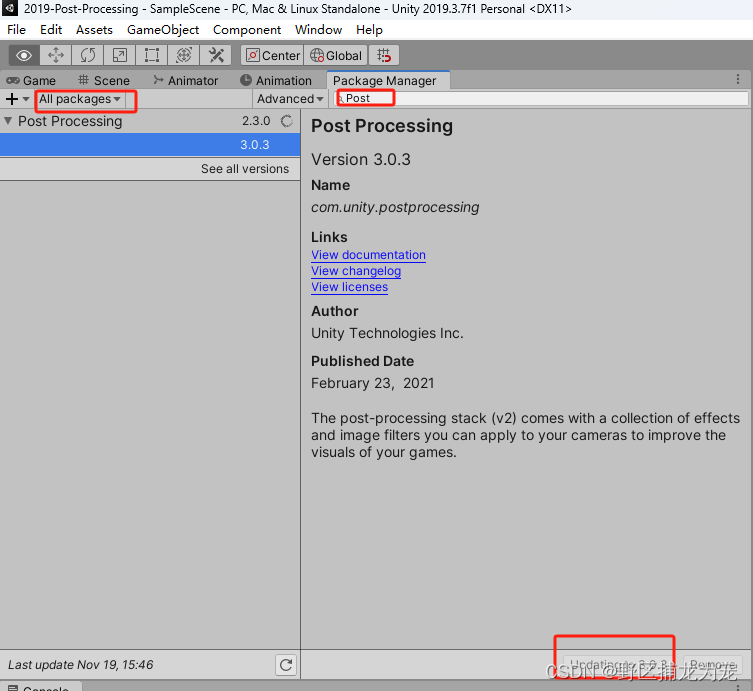Collapse the Post Processing package entry

pyautogui.click(x=8, y=121)
